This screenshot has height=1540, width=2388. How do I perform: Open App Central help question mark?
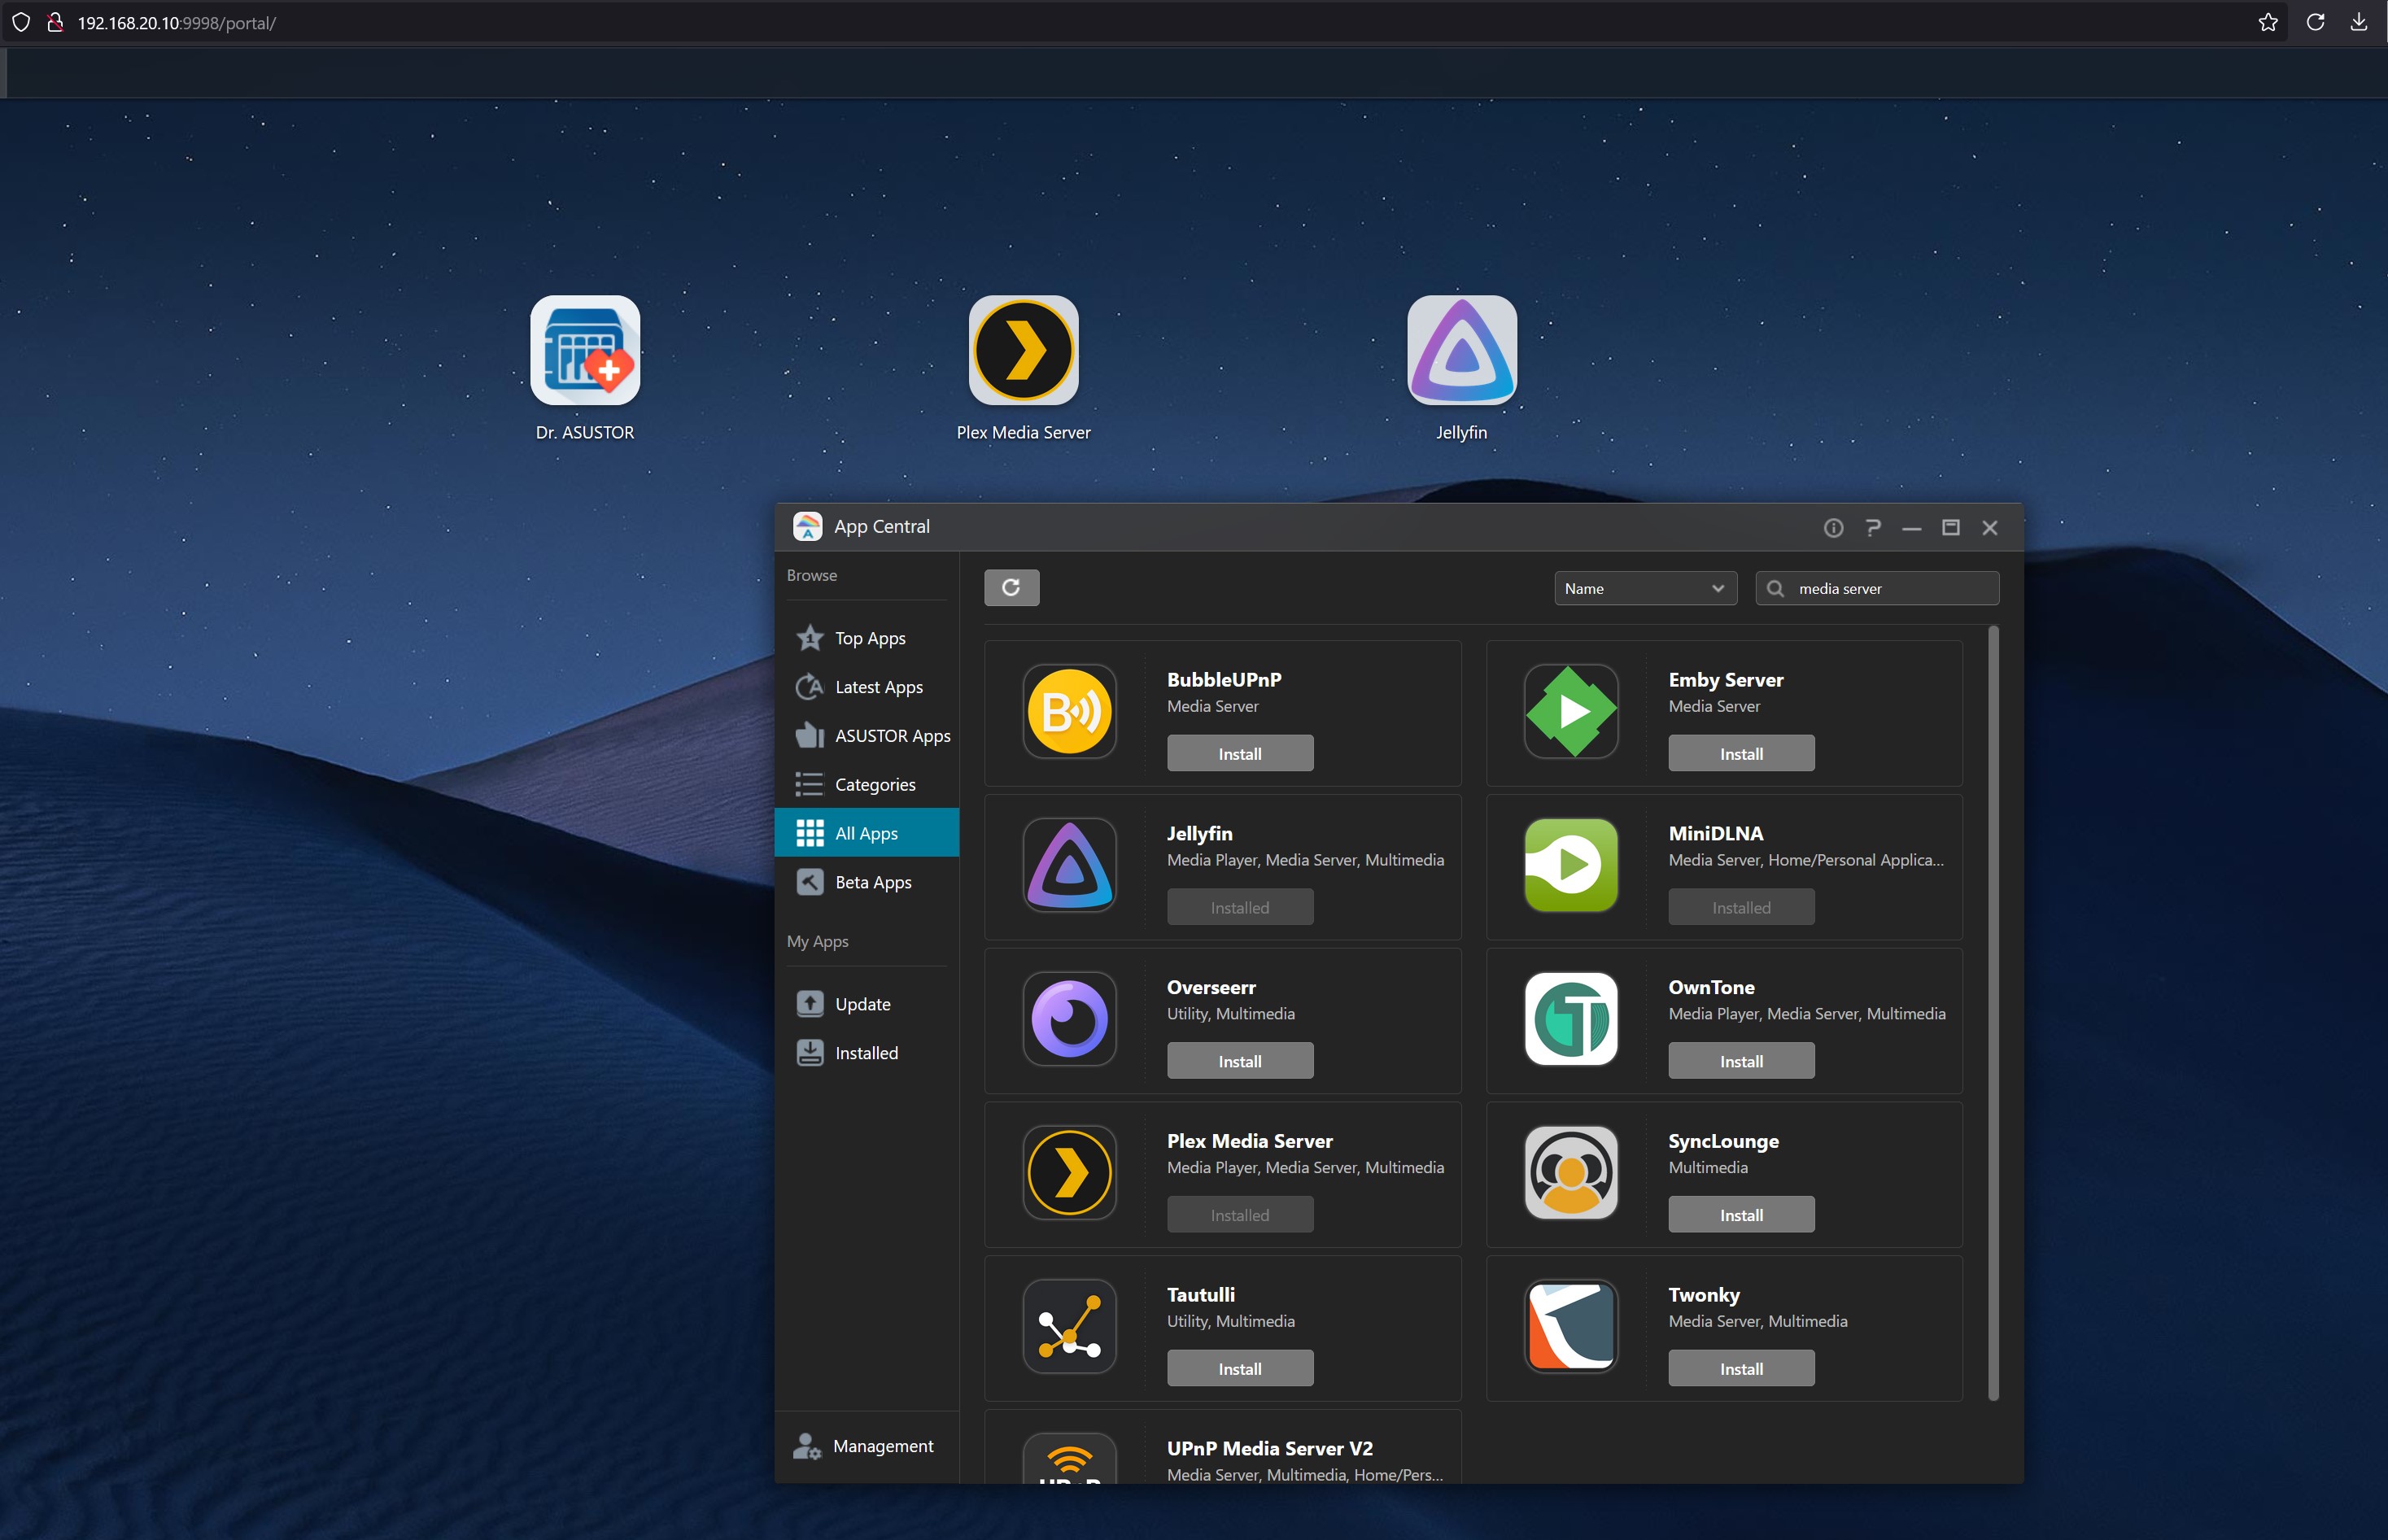pos(1872,527)
